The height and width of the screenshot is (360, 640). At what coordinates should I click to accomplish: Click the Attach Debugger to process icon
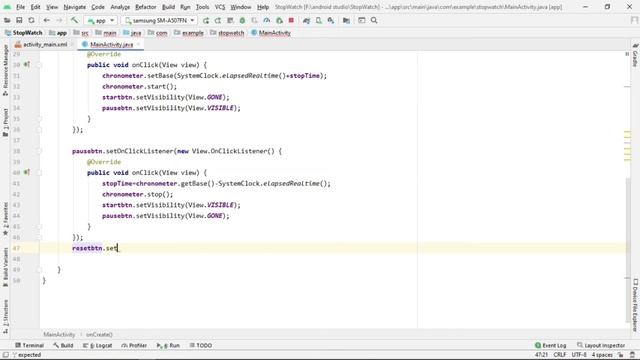(x=279, y=20)
